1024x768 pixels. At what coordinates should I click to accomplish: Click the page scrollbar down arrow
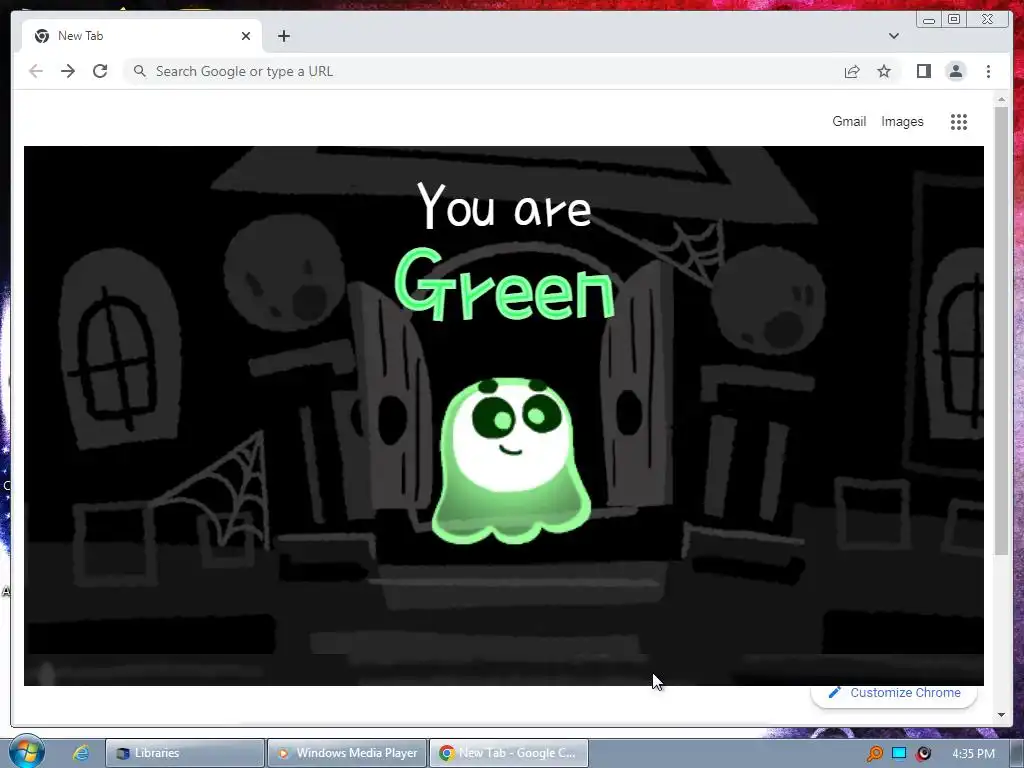click(1001, 715)
